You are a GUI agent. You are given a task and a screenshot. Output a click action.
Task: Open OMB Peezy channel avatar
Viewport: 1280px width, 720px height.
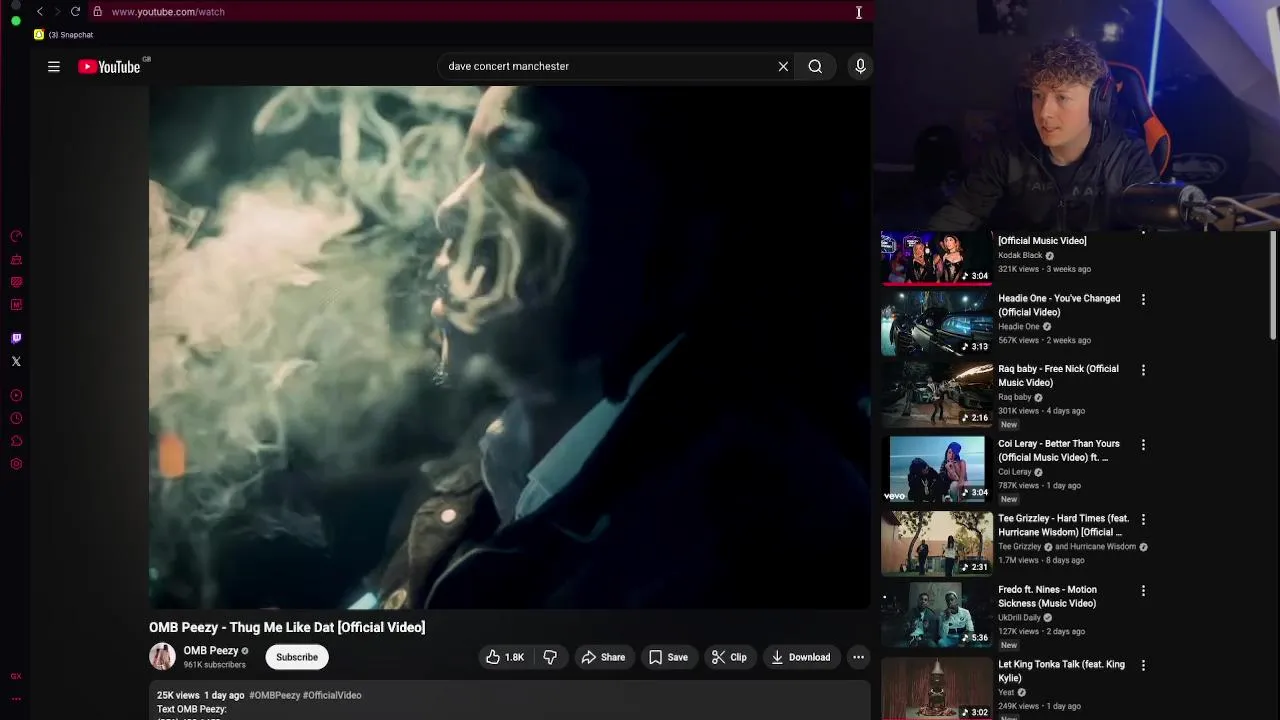(162, 657)
